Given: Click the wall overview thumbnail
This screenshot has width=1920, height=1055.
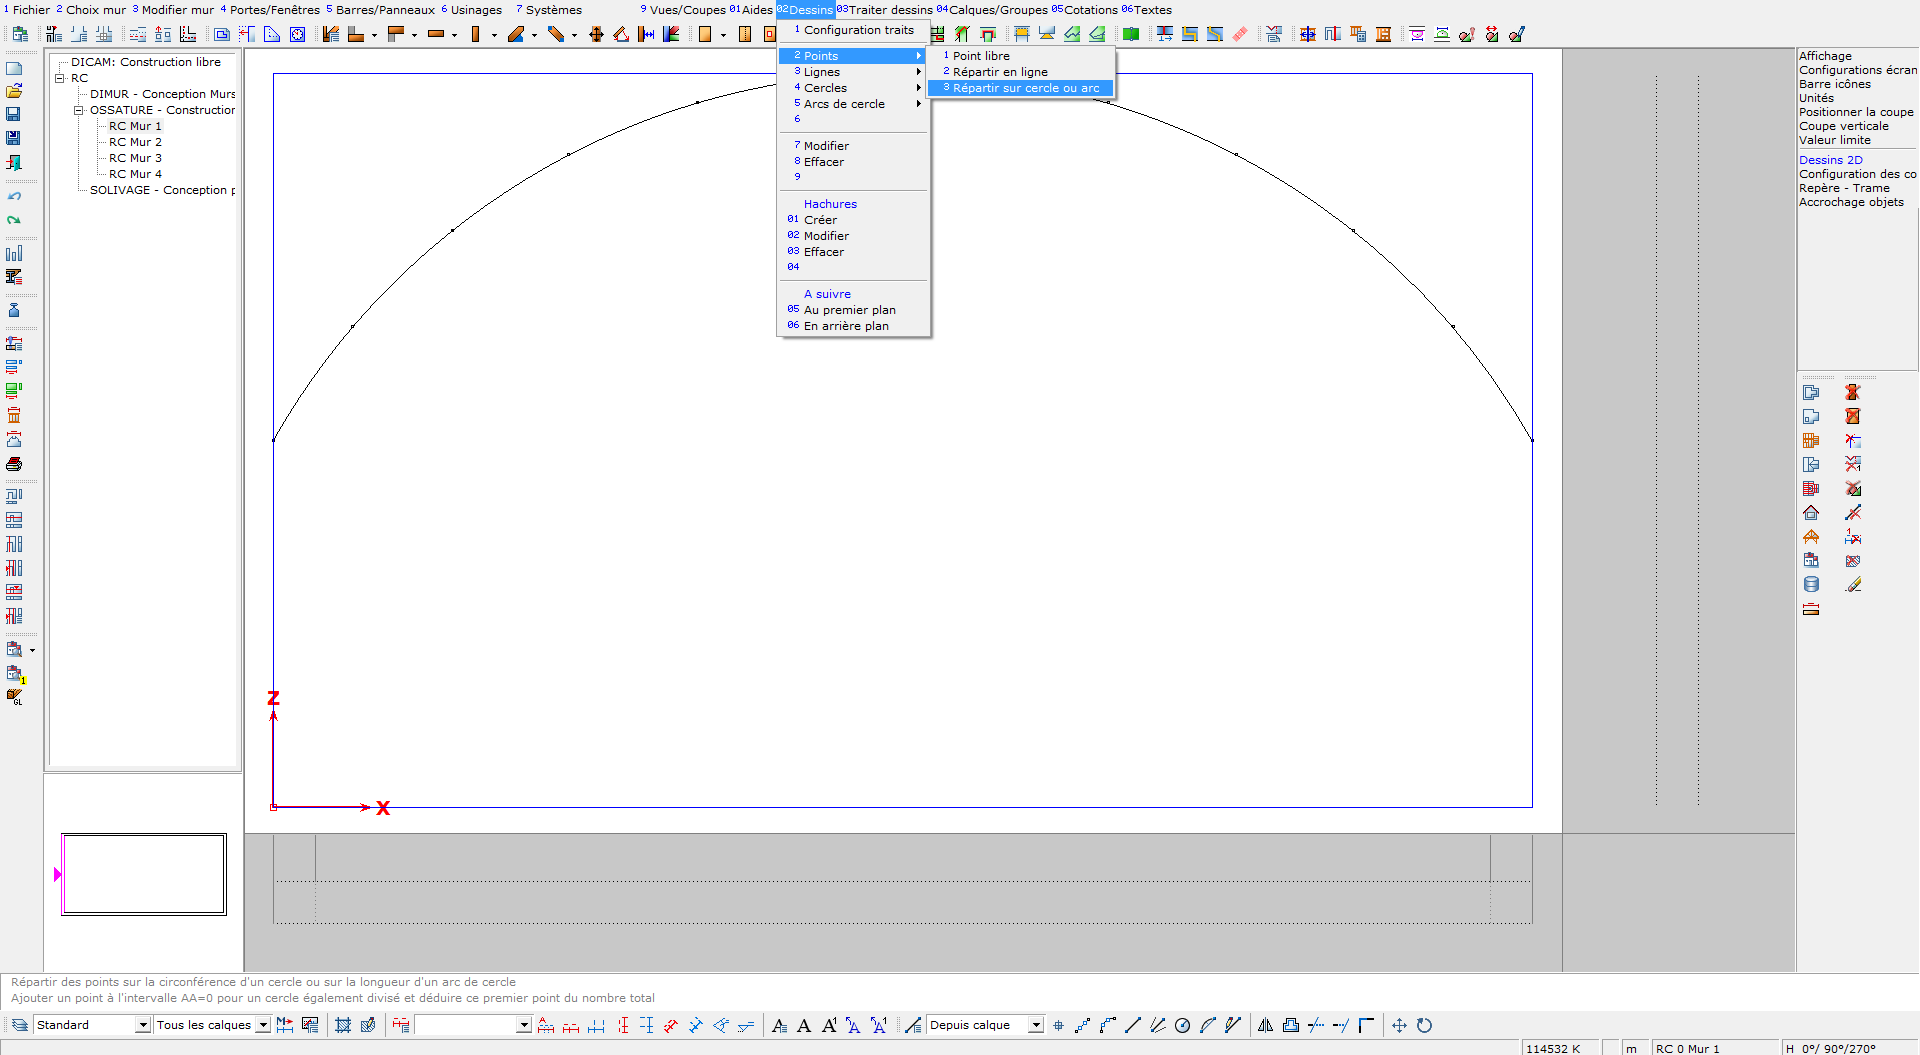Looking at the screenshot, I should (x=144, y=874).
